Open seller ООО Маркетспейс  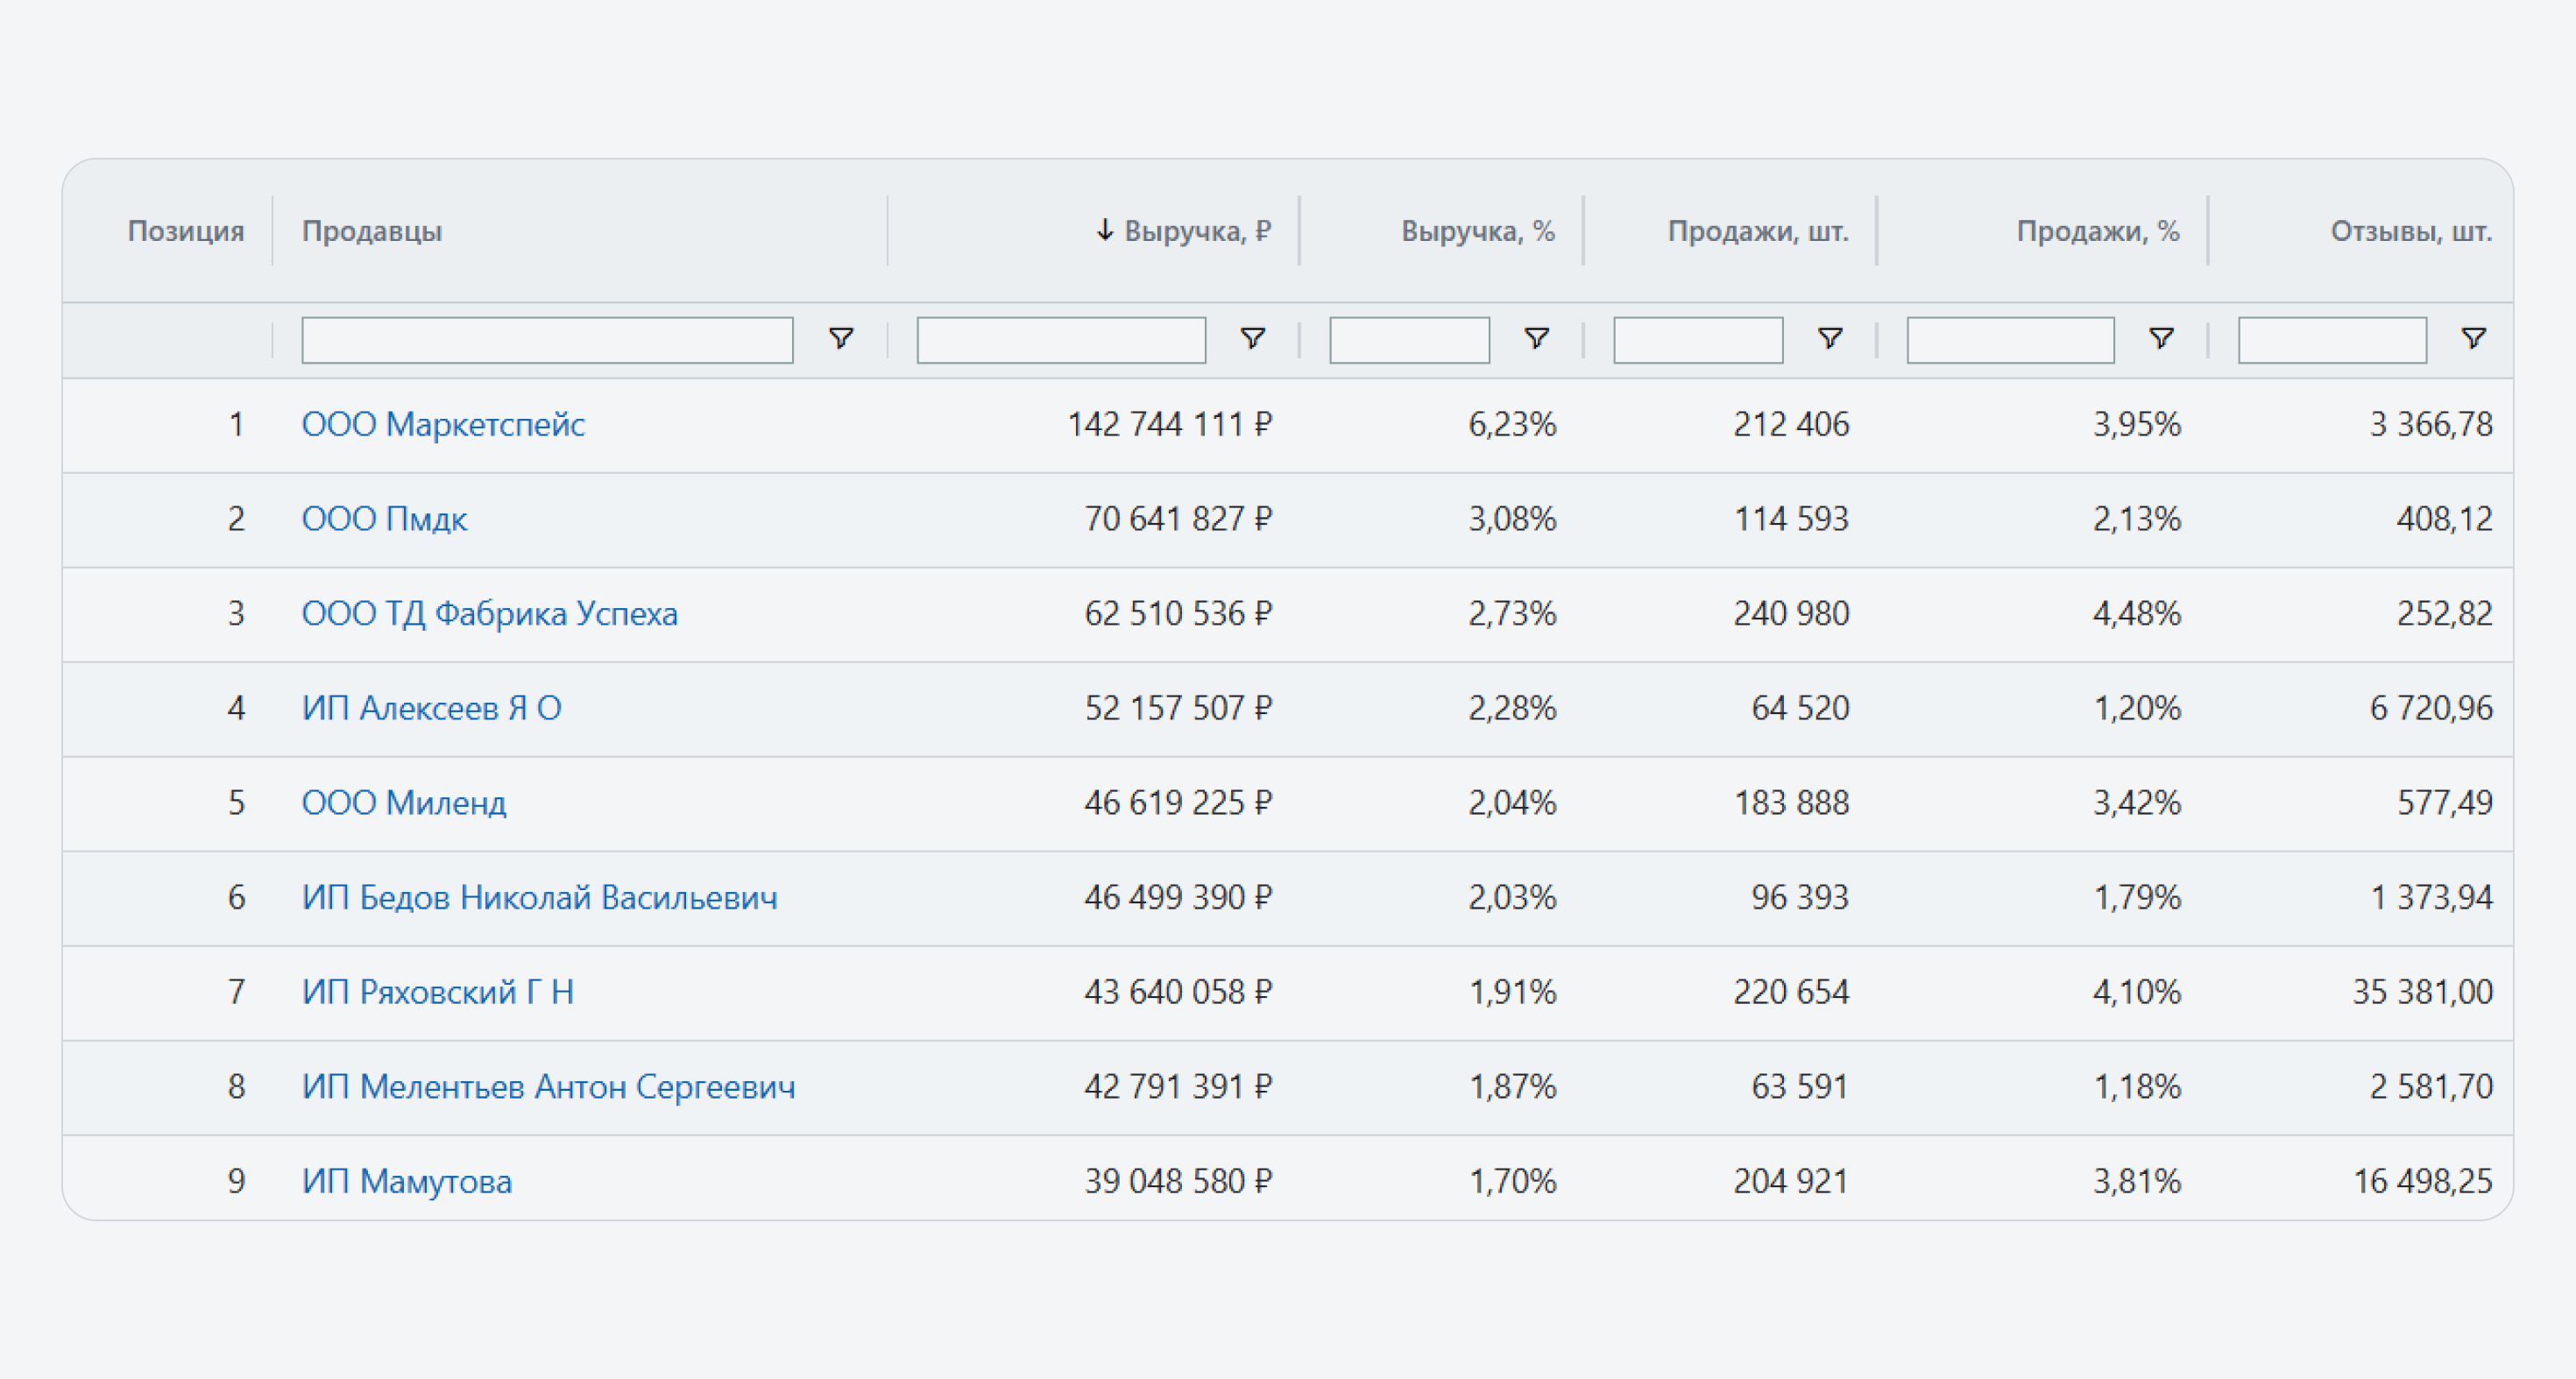pyautogui.click(x=443, y=424)
